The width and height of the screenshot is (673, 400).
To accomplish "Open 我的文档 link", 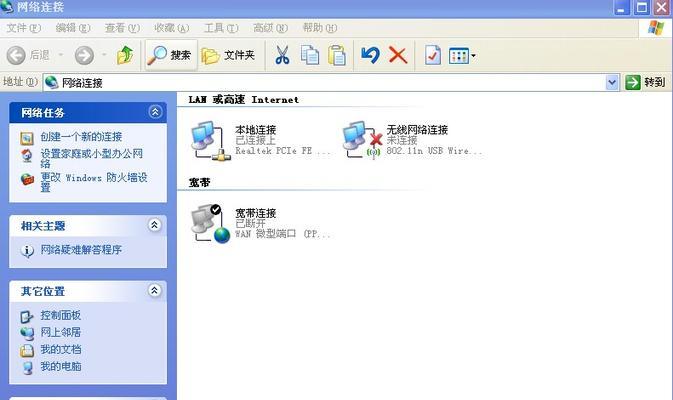I will tap(61, 349).
